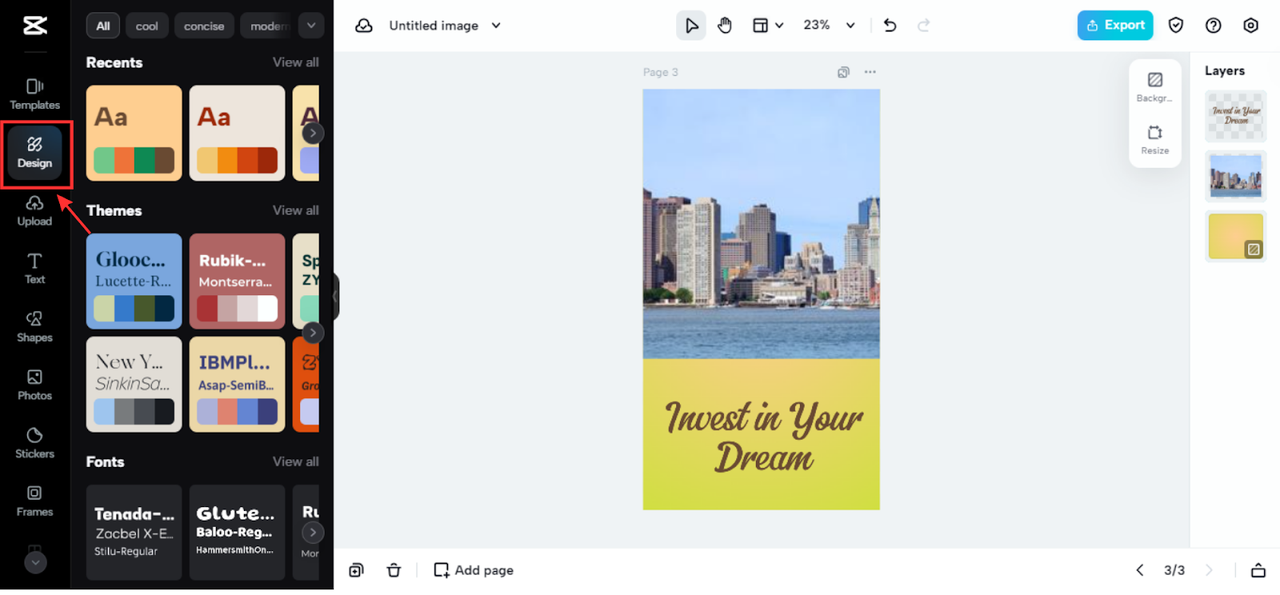Click the CapCut logo icon
This screenshot has height=595, width=1280.
coord(35,26)
